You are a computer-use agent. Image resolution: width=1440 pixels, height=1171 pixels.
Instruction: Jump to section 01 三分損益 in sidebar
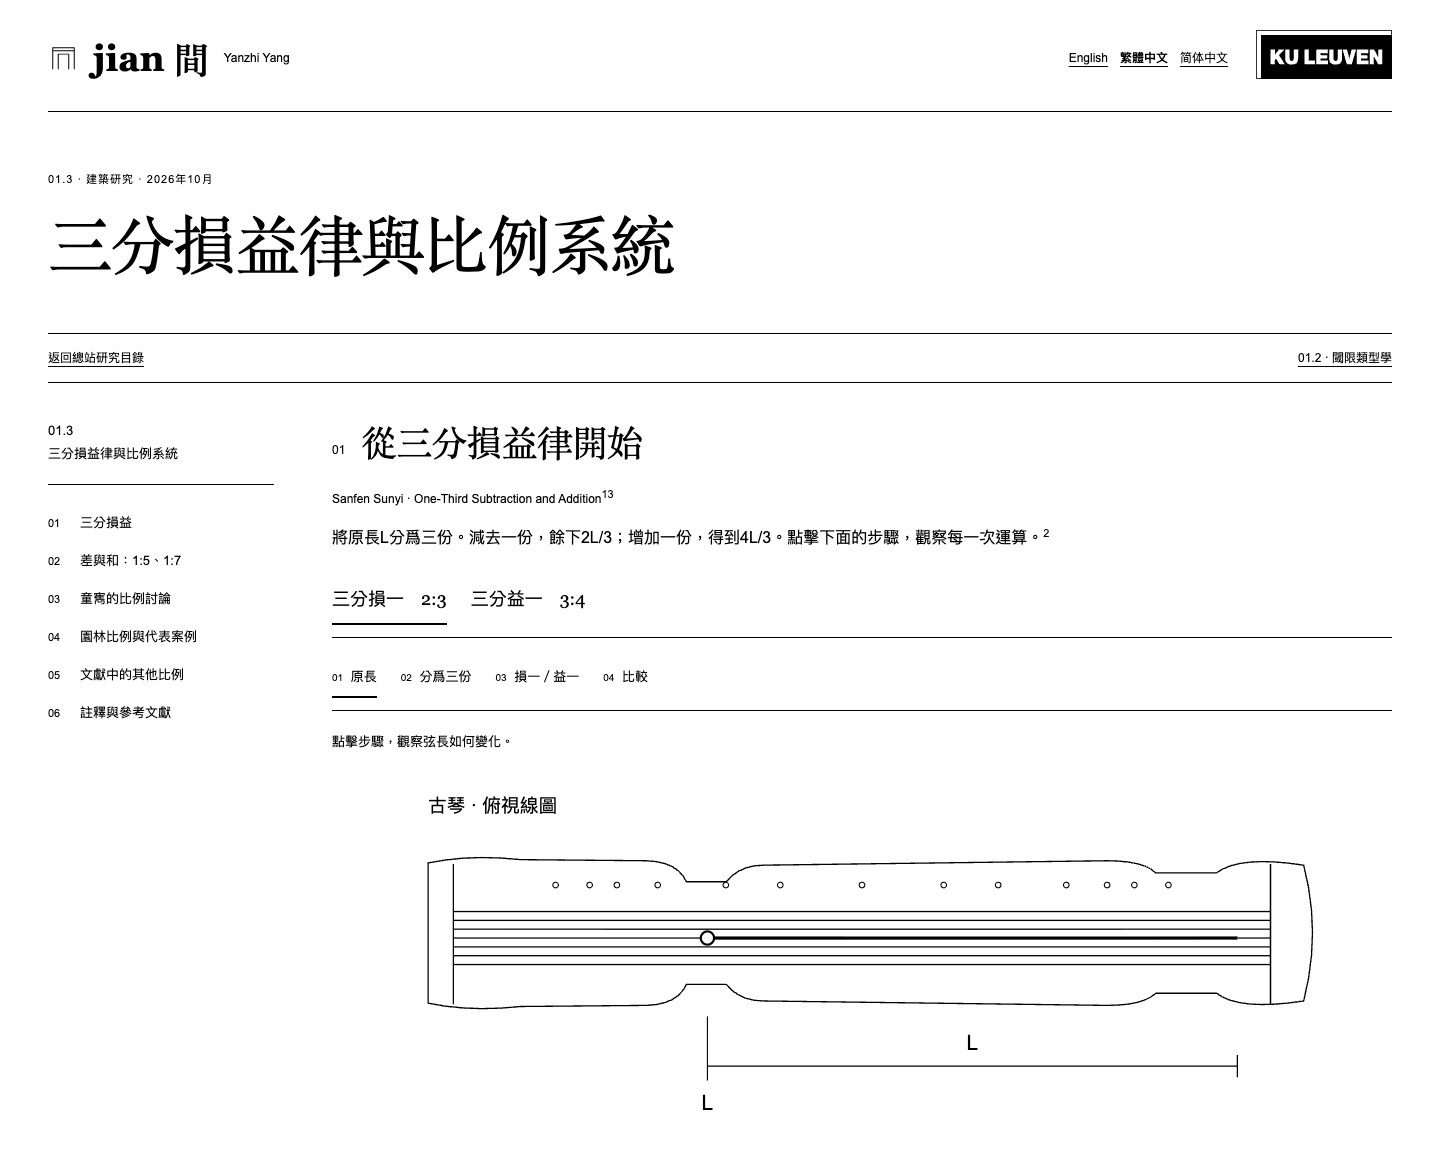90,523
